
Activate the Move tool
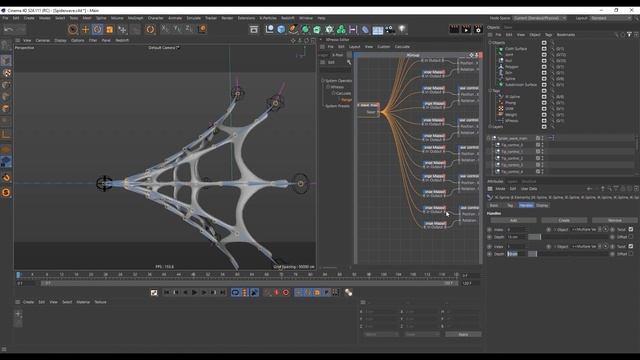pos(85,29)
